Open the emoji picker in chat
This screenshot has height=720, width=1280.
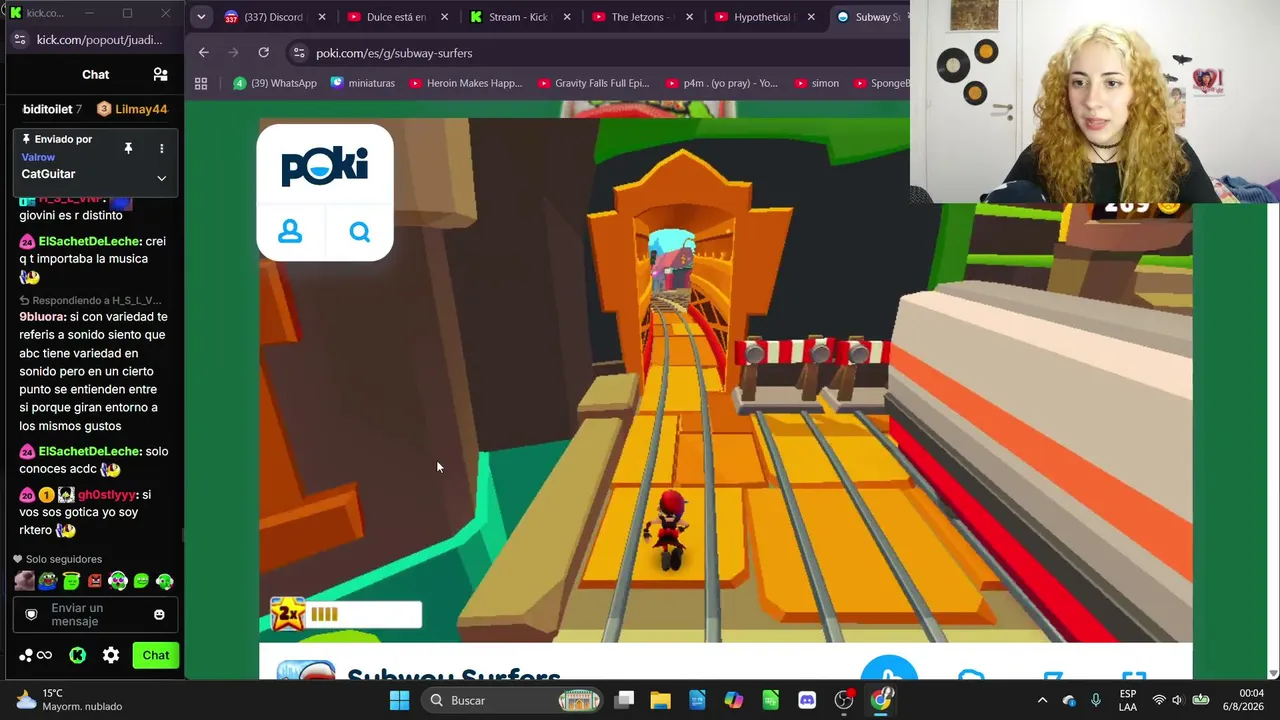coord(159,614)
